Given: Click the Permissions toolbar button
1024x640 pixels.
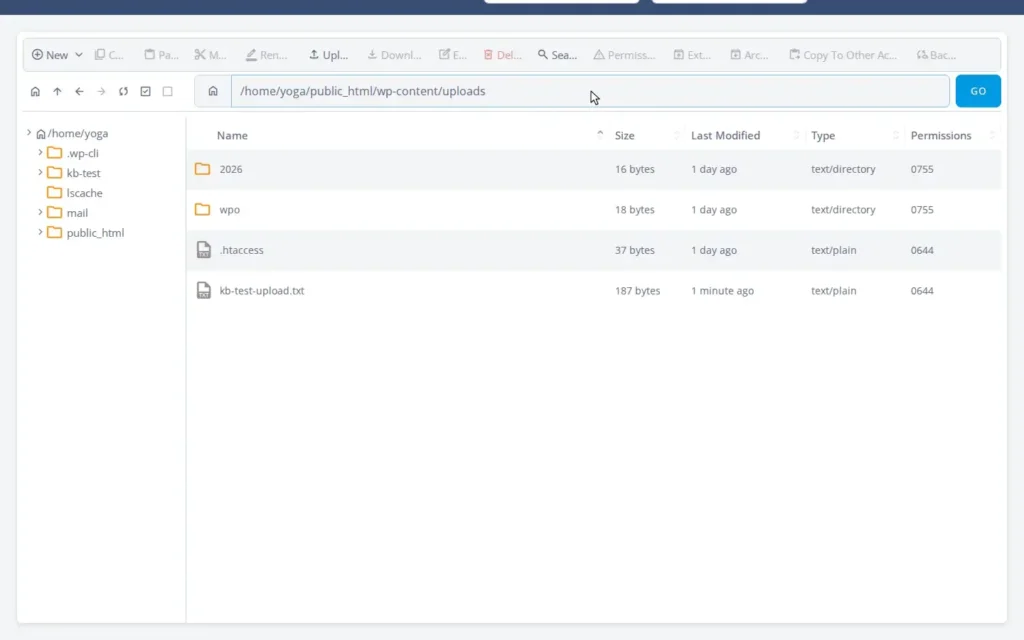Looking at the screenshot, I should 624,55.
